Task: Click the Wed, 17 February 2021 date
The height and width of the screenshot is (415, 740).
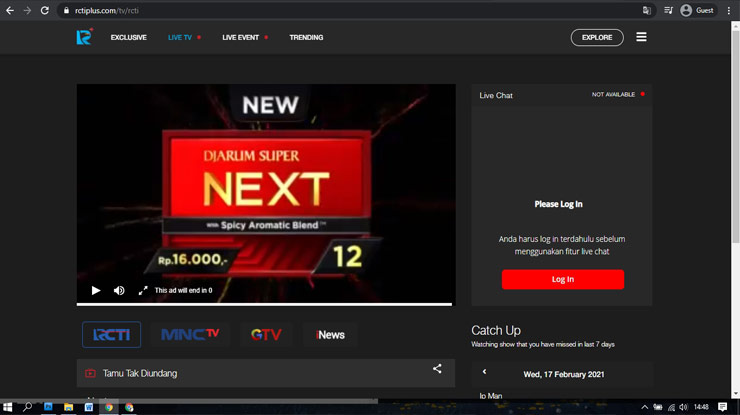Action: (563, 374)
